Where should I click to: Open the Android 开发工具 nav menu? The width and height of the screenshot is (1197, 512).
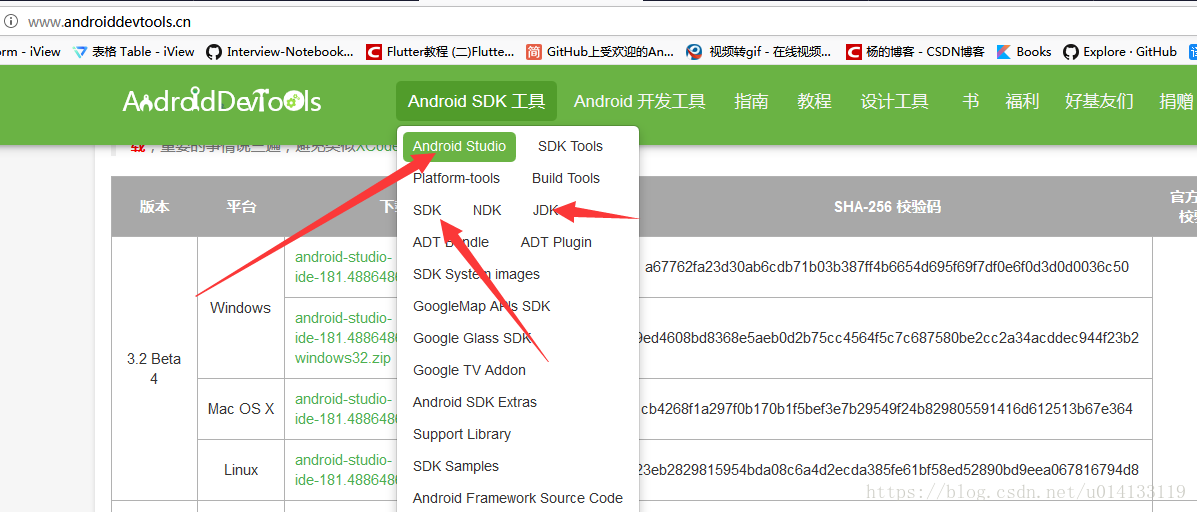640,101
